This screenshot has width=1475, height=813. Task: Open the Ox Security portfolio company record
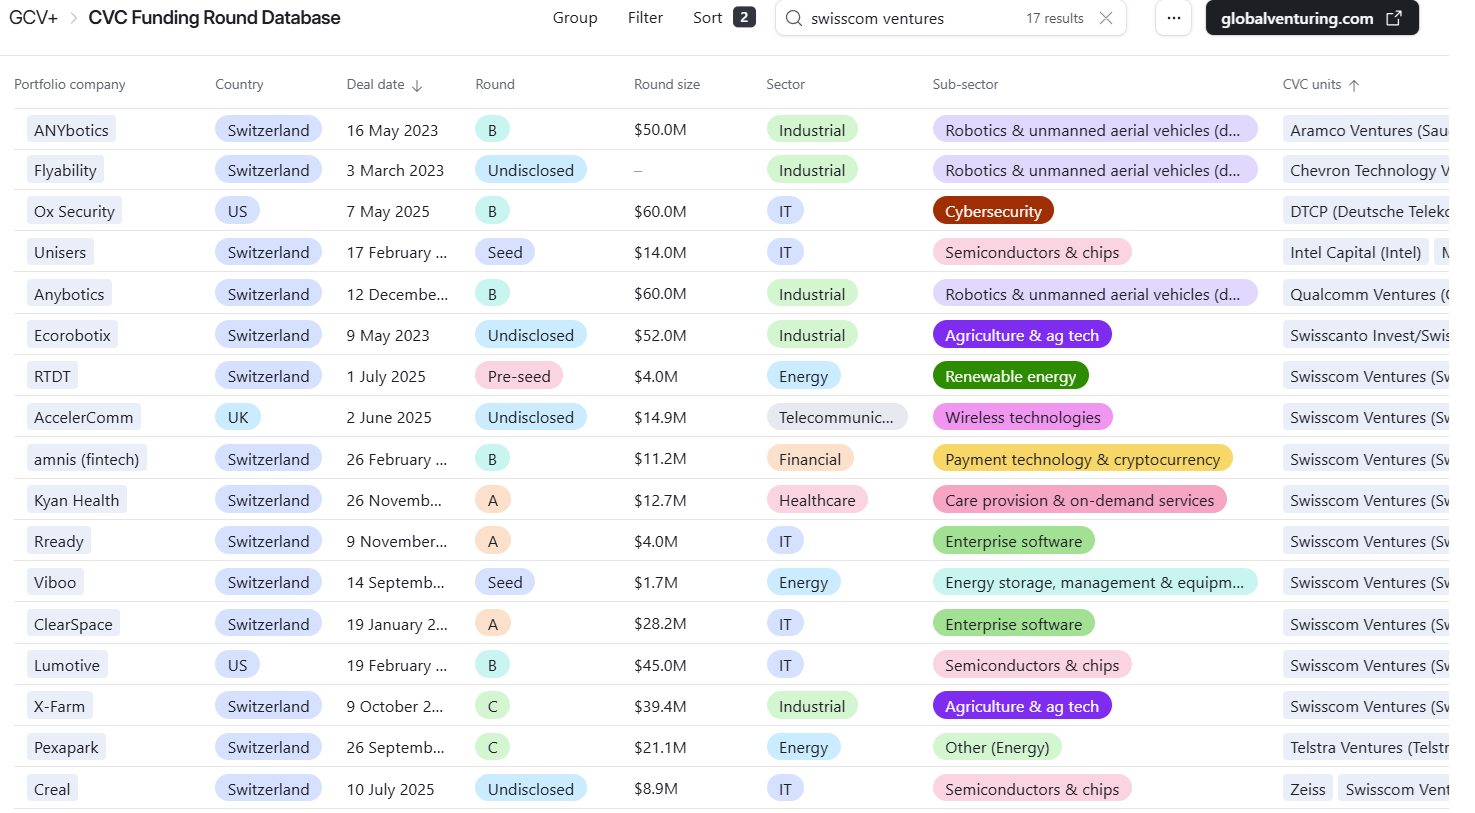click(x=74, y=211)
